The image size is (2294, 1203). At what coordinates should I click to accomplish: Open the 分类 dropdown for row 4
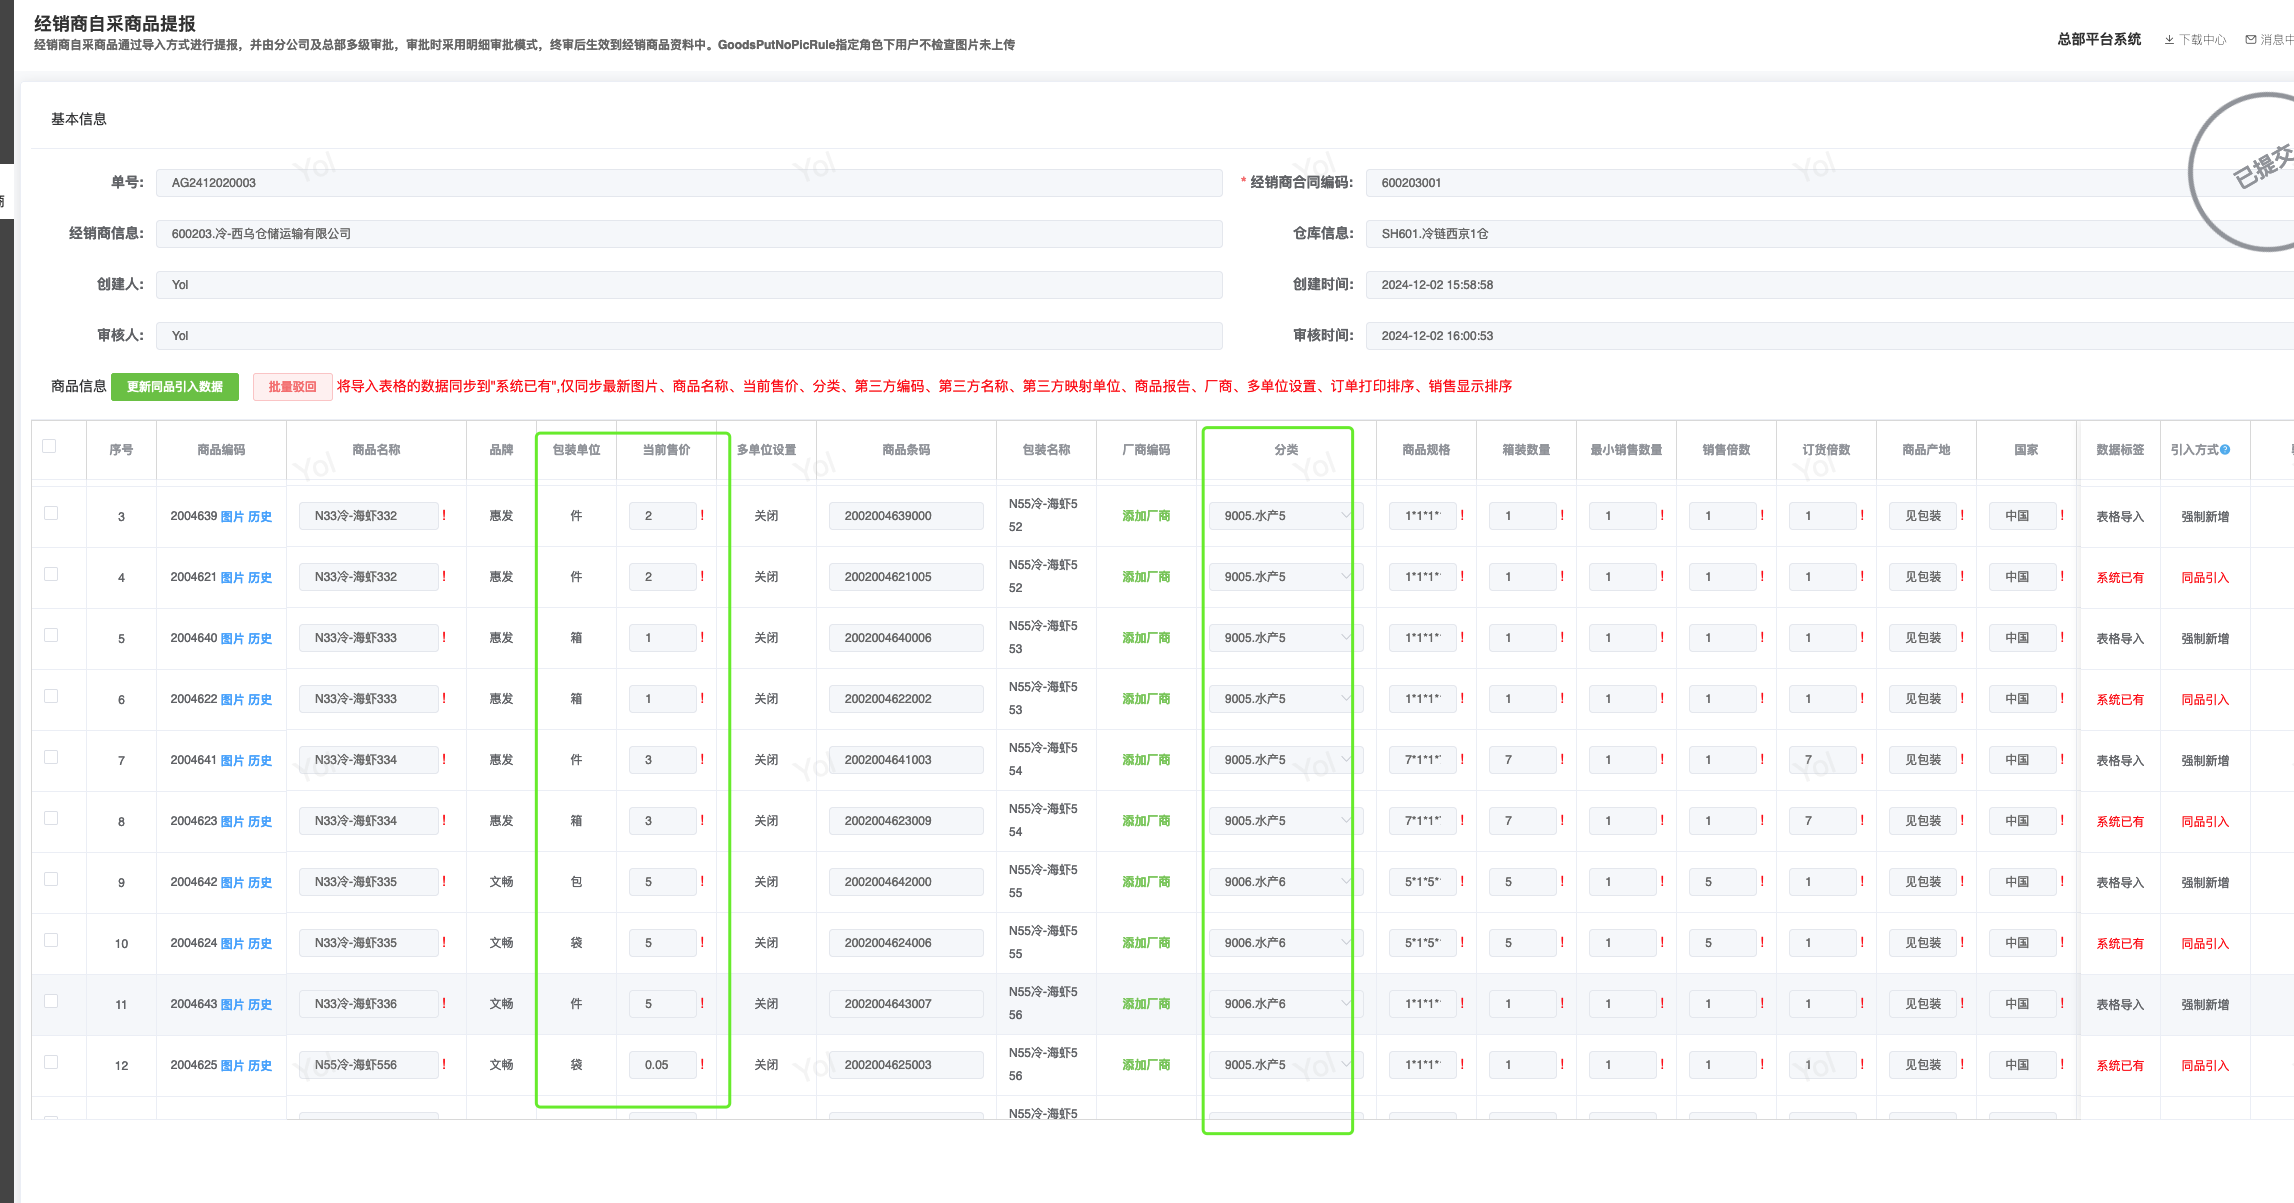(1281, 577)
